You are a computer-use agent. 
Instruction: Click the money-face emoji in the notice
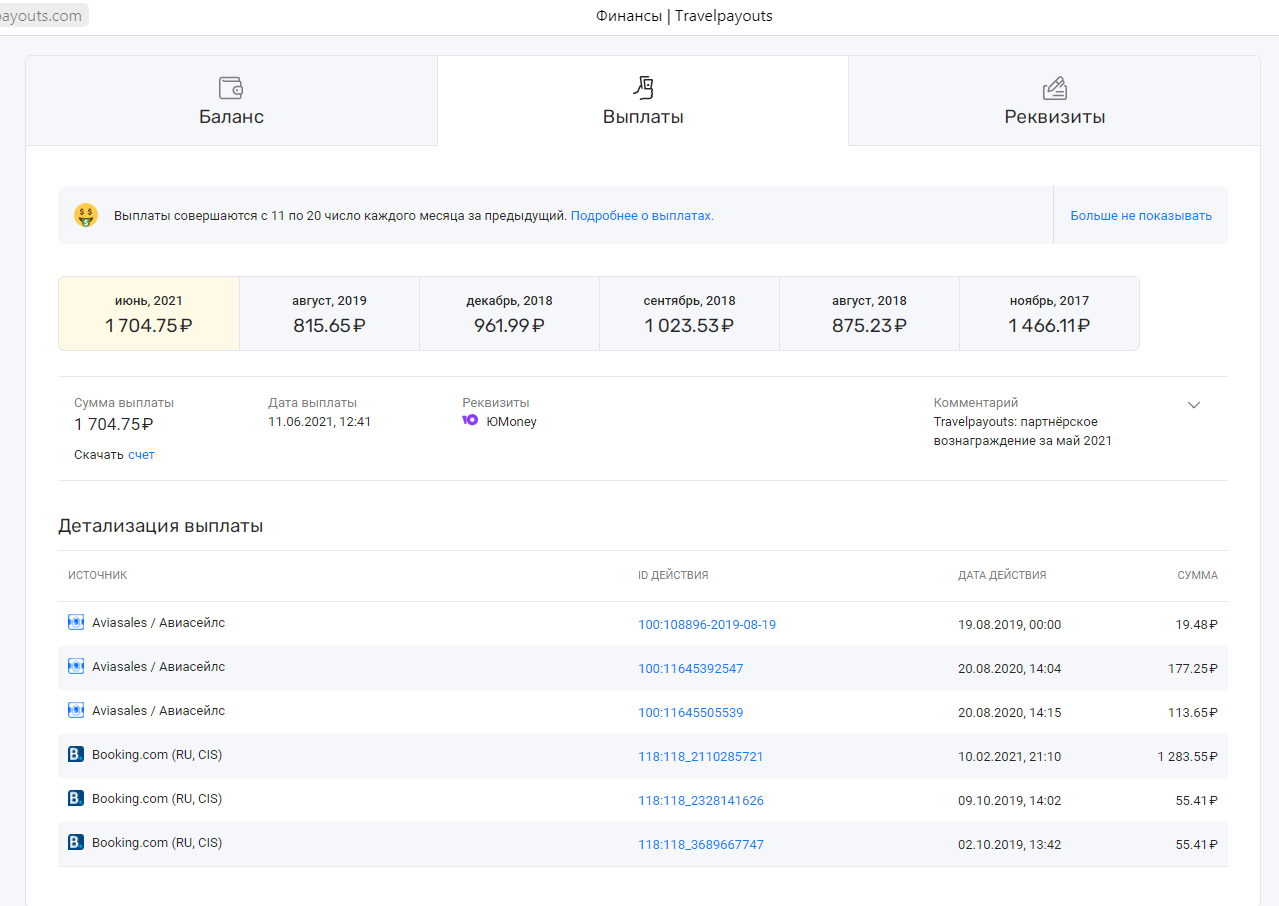coord(86,215)
